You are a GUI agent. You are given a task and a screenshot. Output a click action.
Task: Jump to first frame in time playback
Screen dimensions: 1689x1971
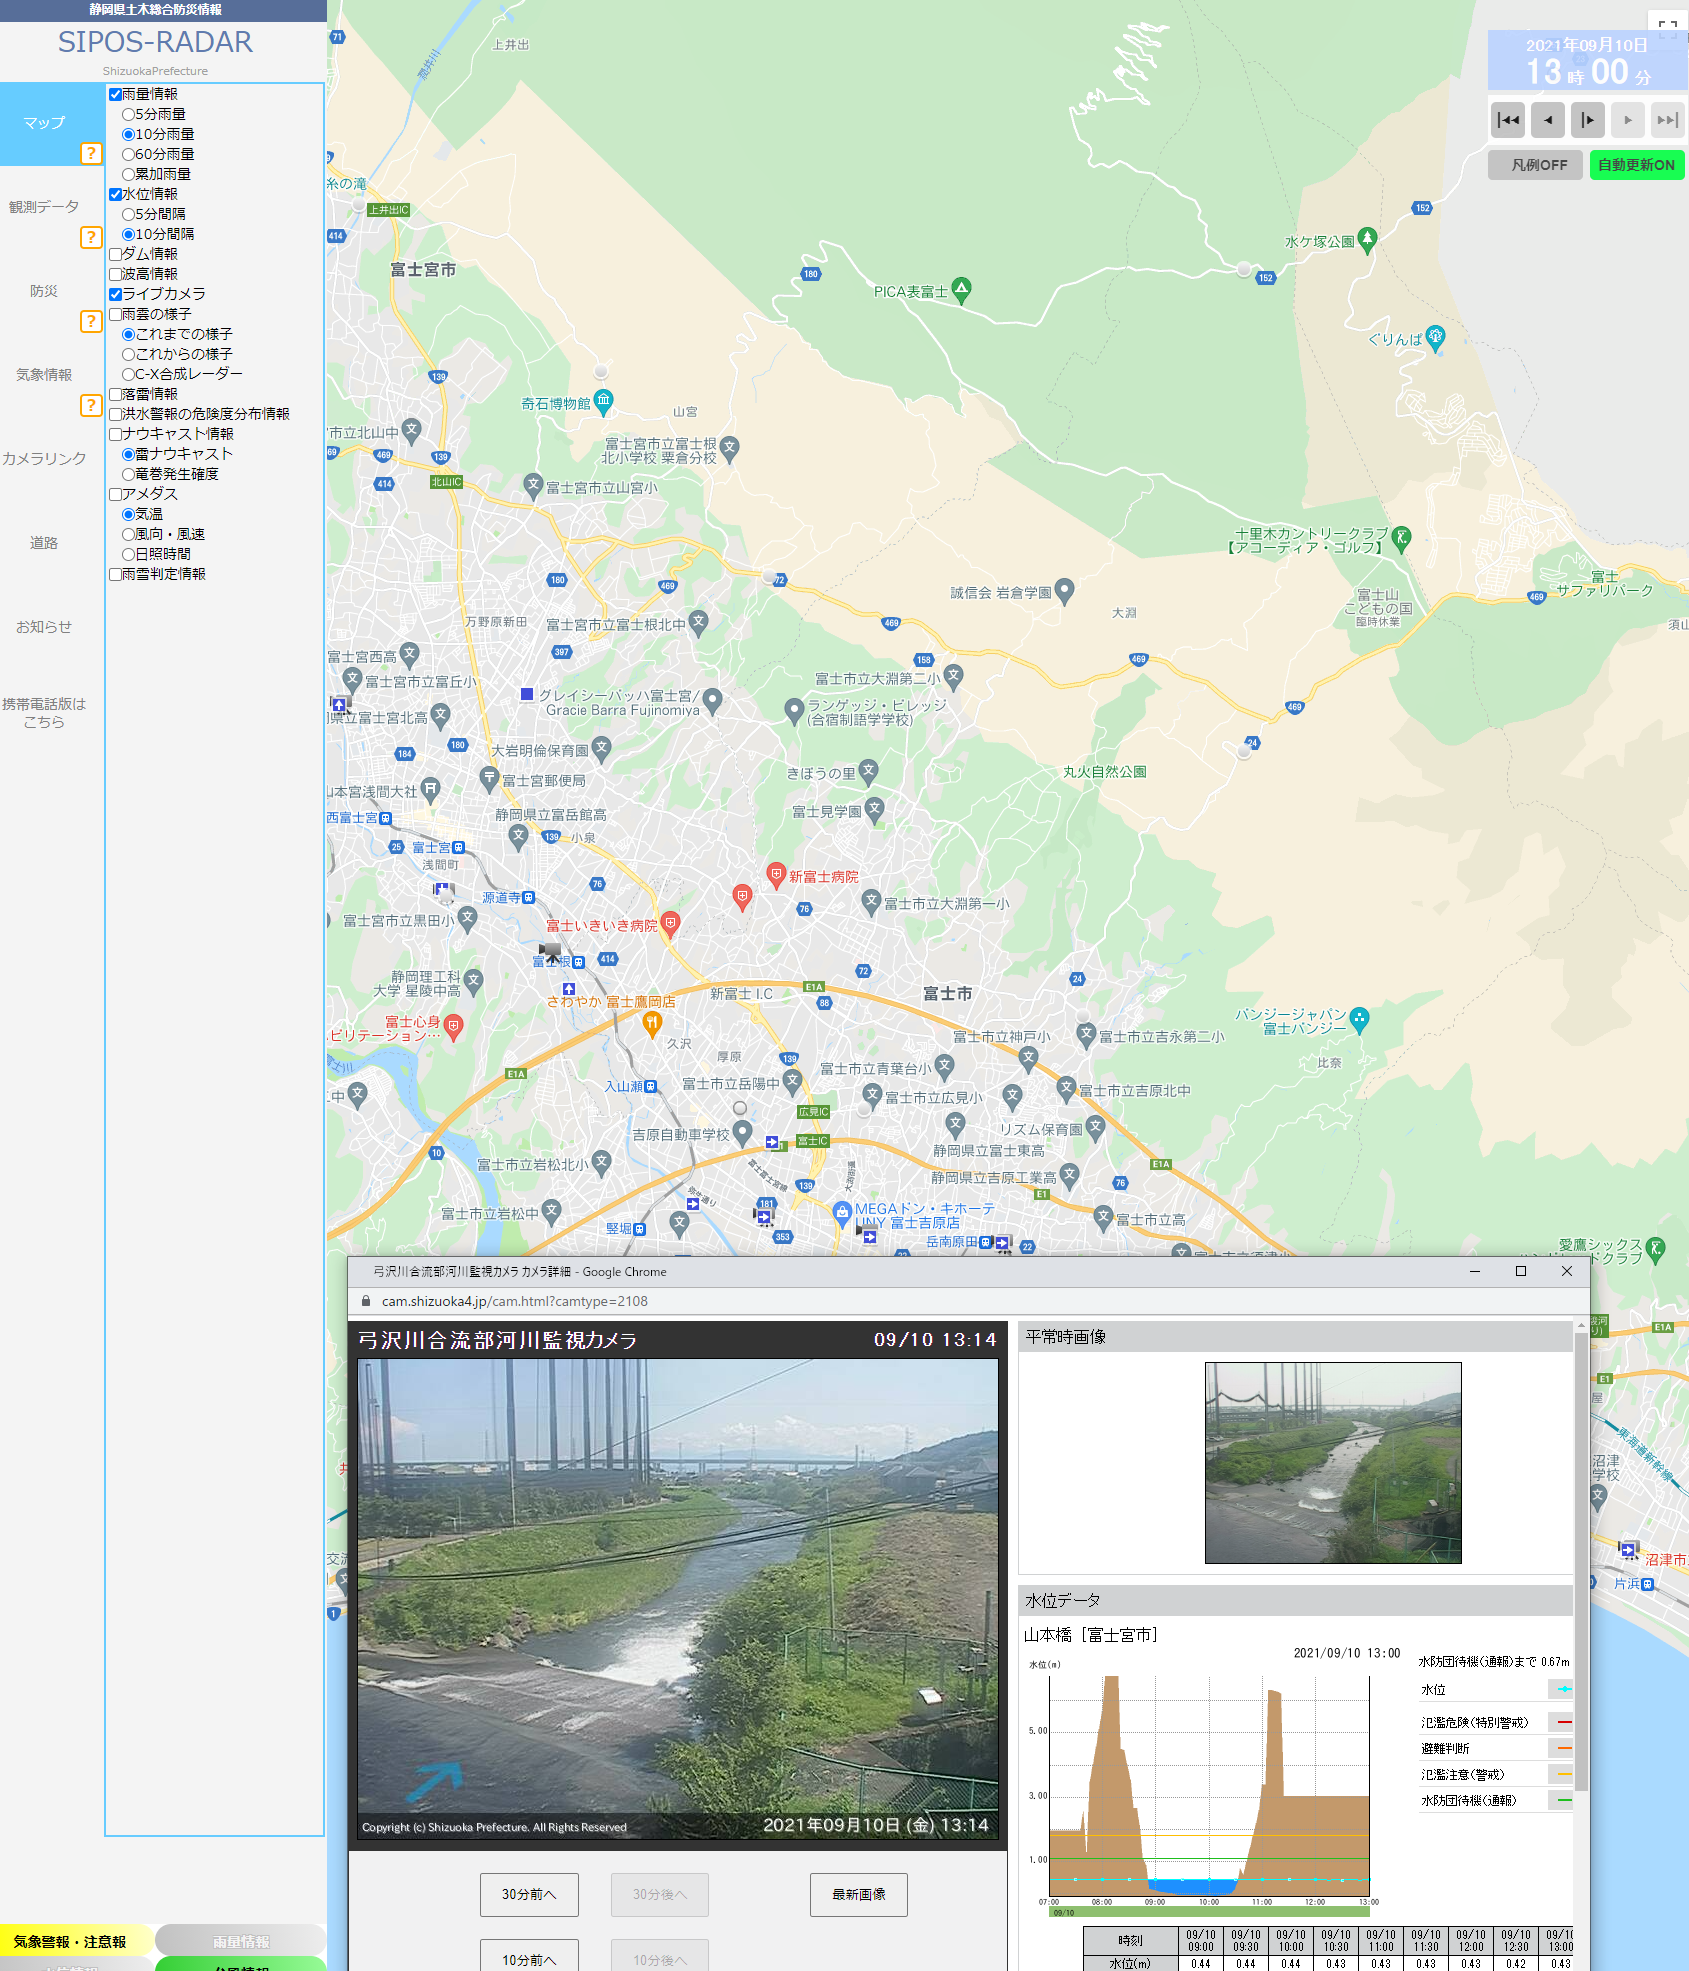pyautogui.click(x=1508, y=120)
